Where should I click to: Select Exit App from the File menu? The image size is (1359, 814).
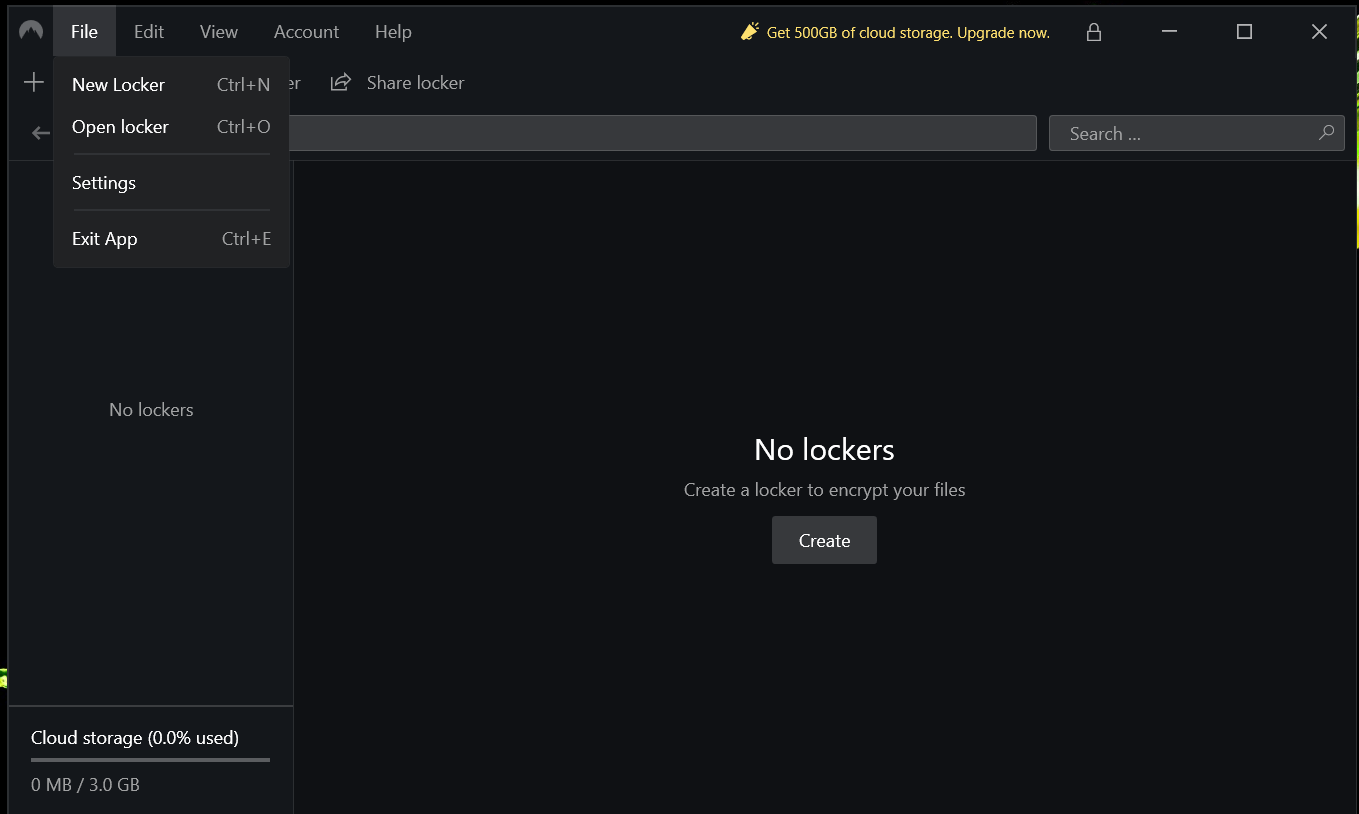click(104, 238)
